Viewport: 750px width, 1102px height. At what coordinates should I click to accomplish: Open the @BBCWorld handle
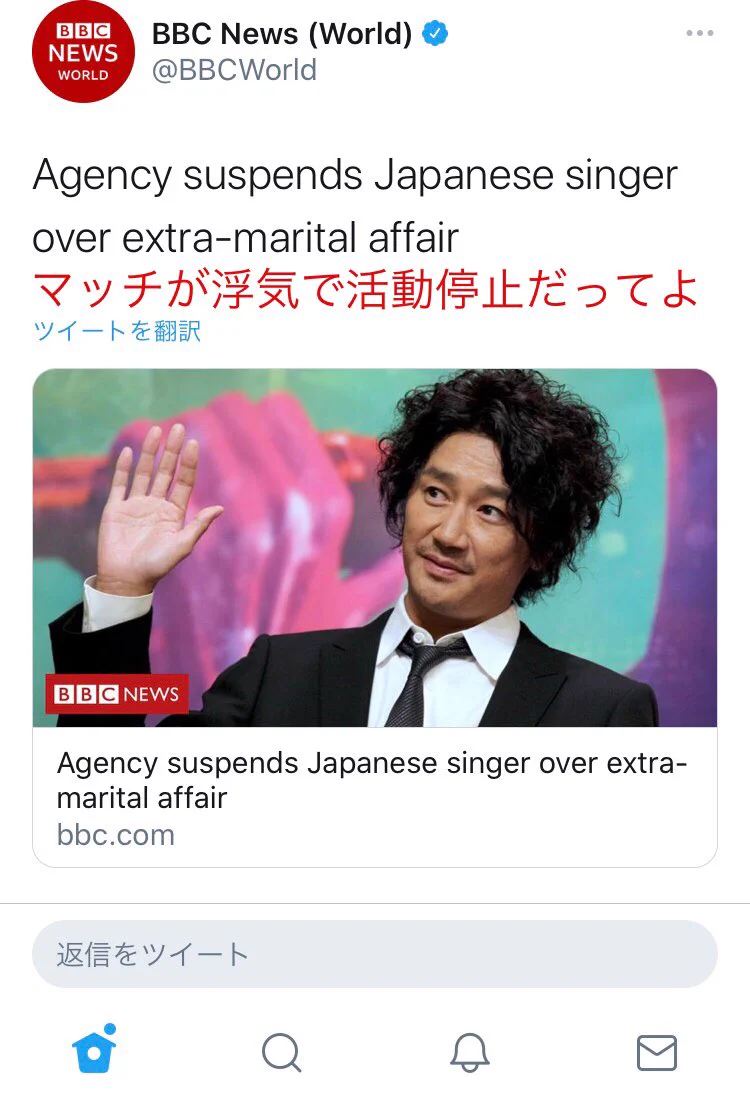click(x=234, y=70)
